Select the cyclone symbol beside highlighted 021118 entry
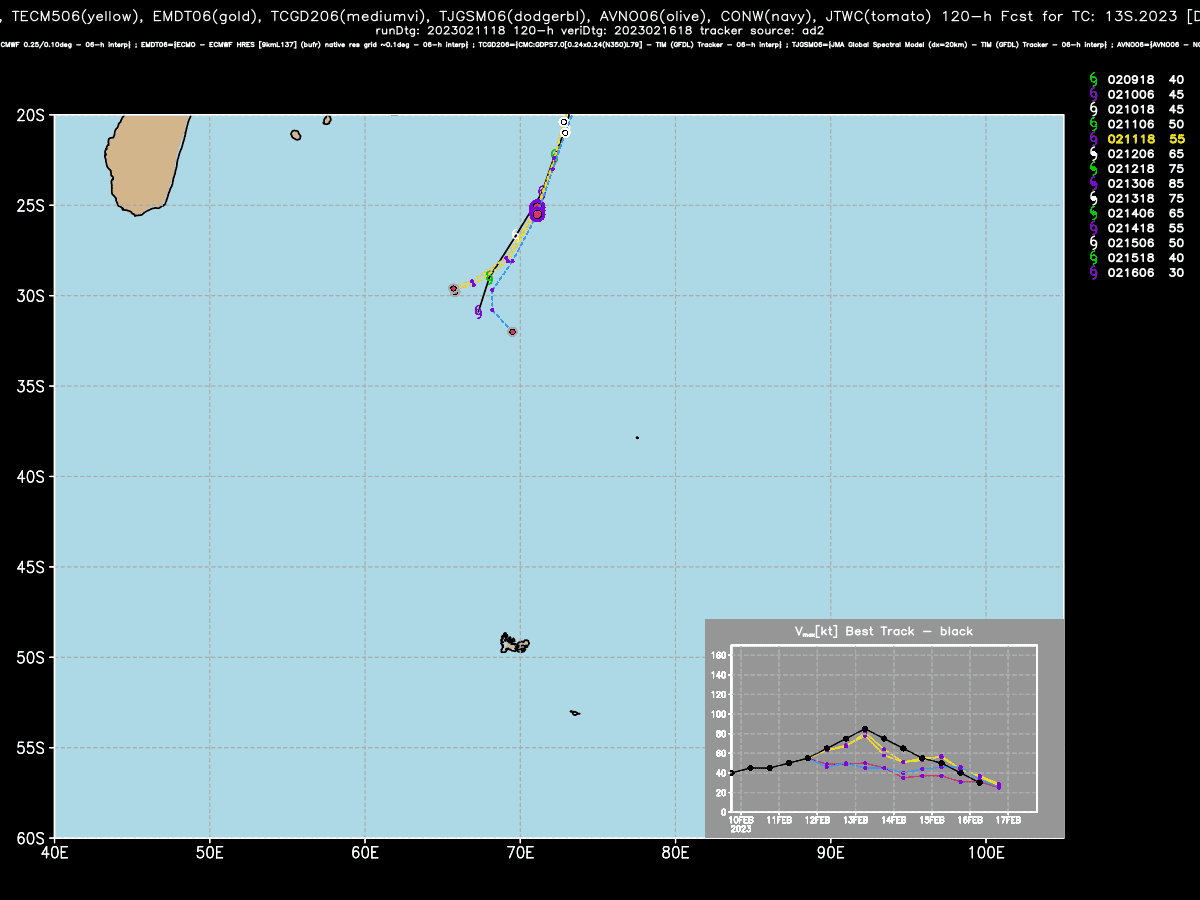 tap(1093, 139)
